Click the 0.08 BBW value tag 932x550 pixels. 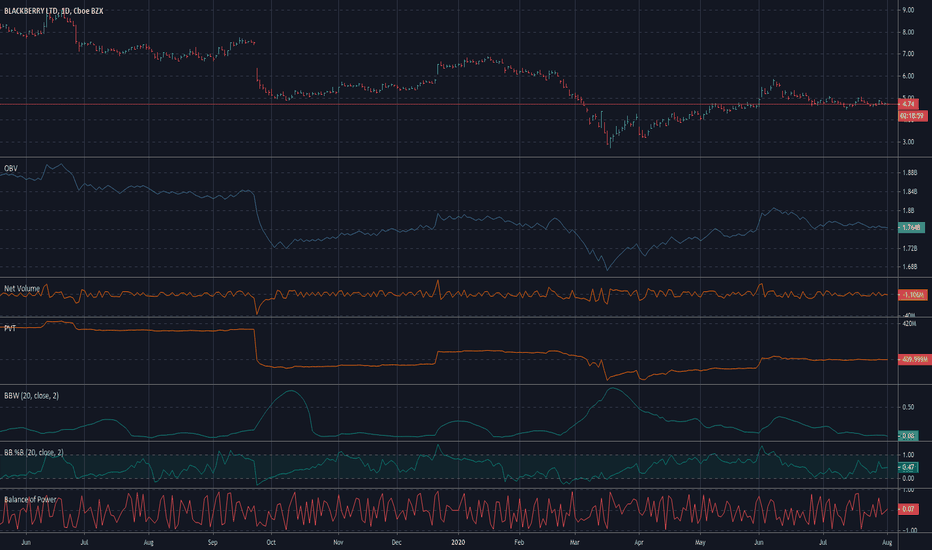[x=908, y=436]
